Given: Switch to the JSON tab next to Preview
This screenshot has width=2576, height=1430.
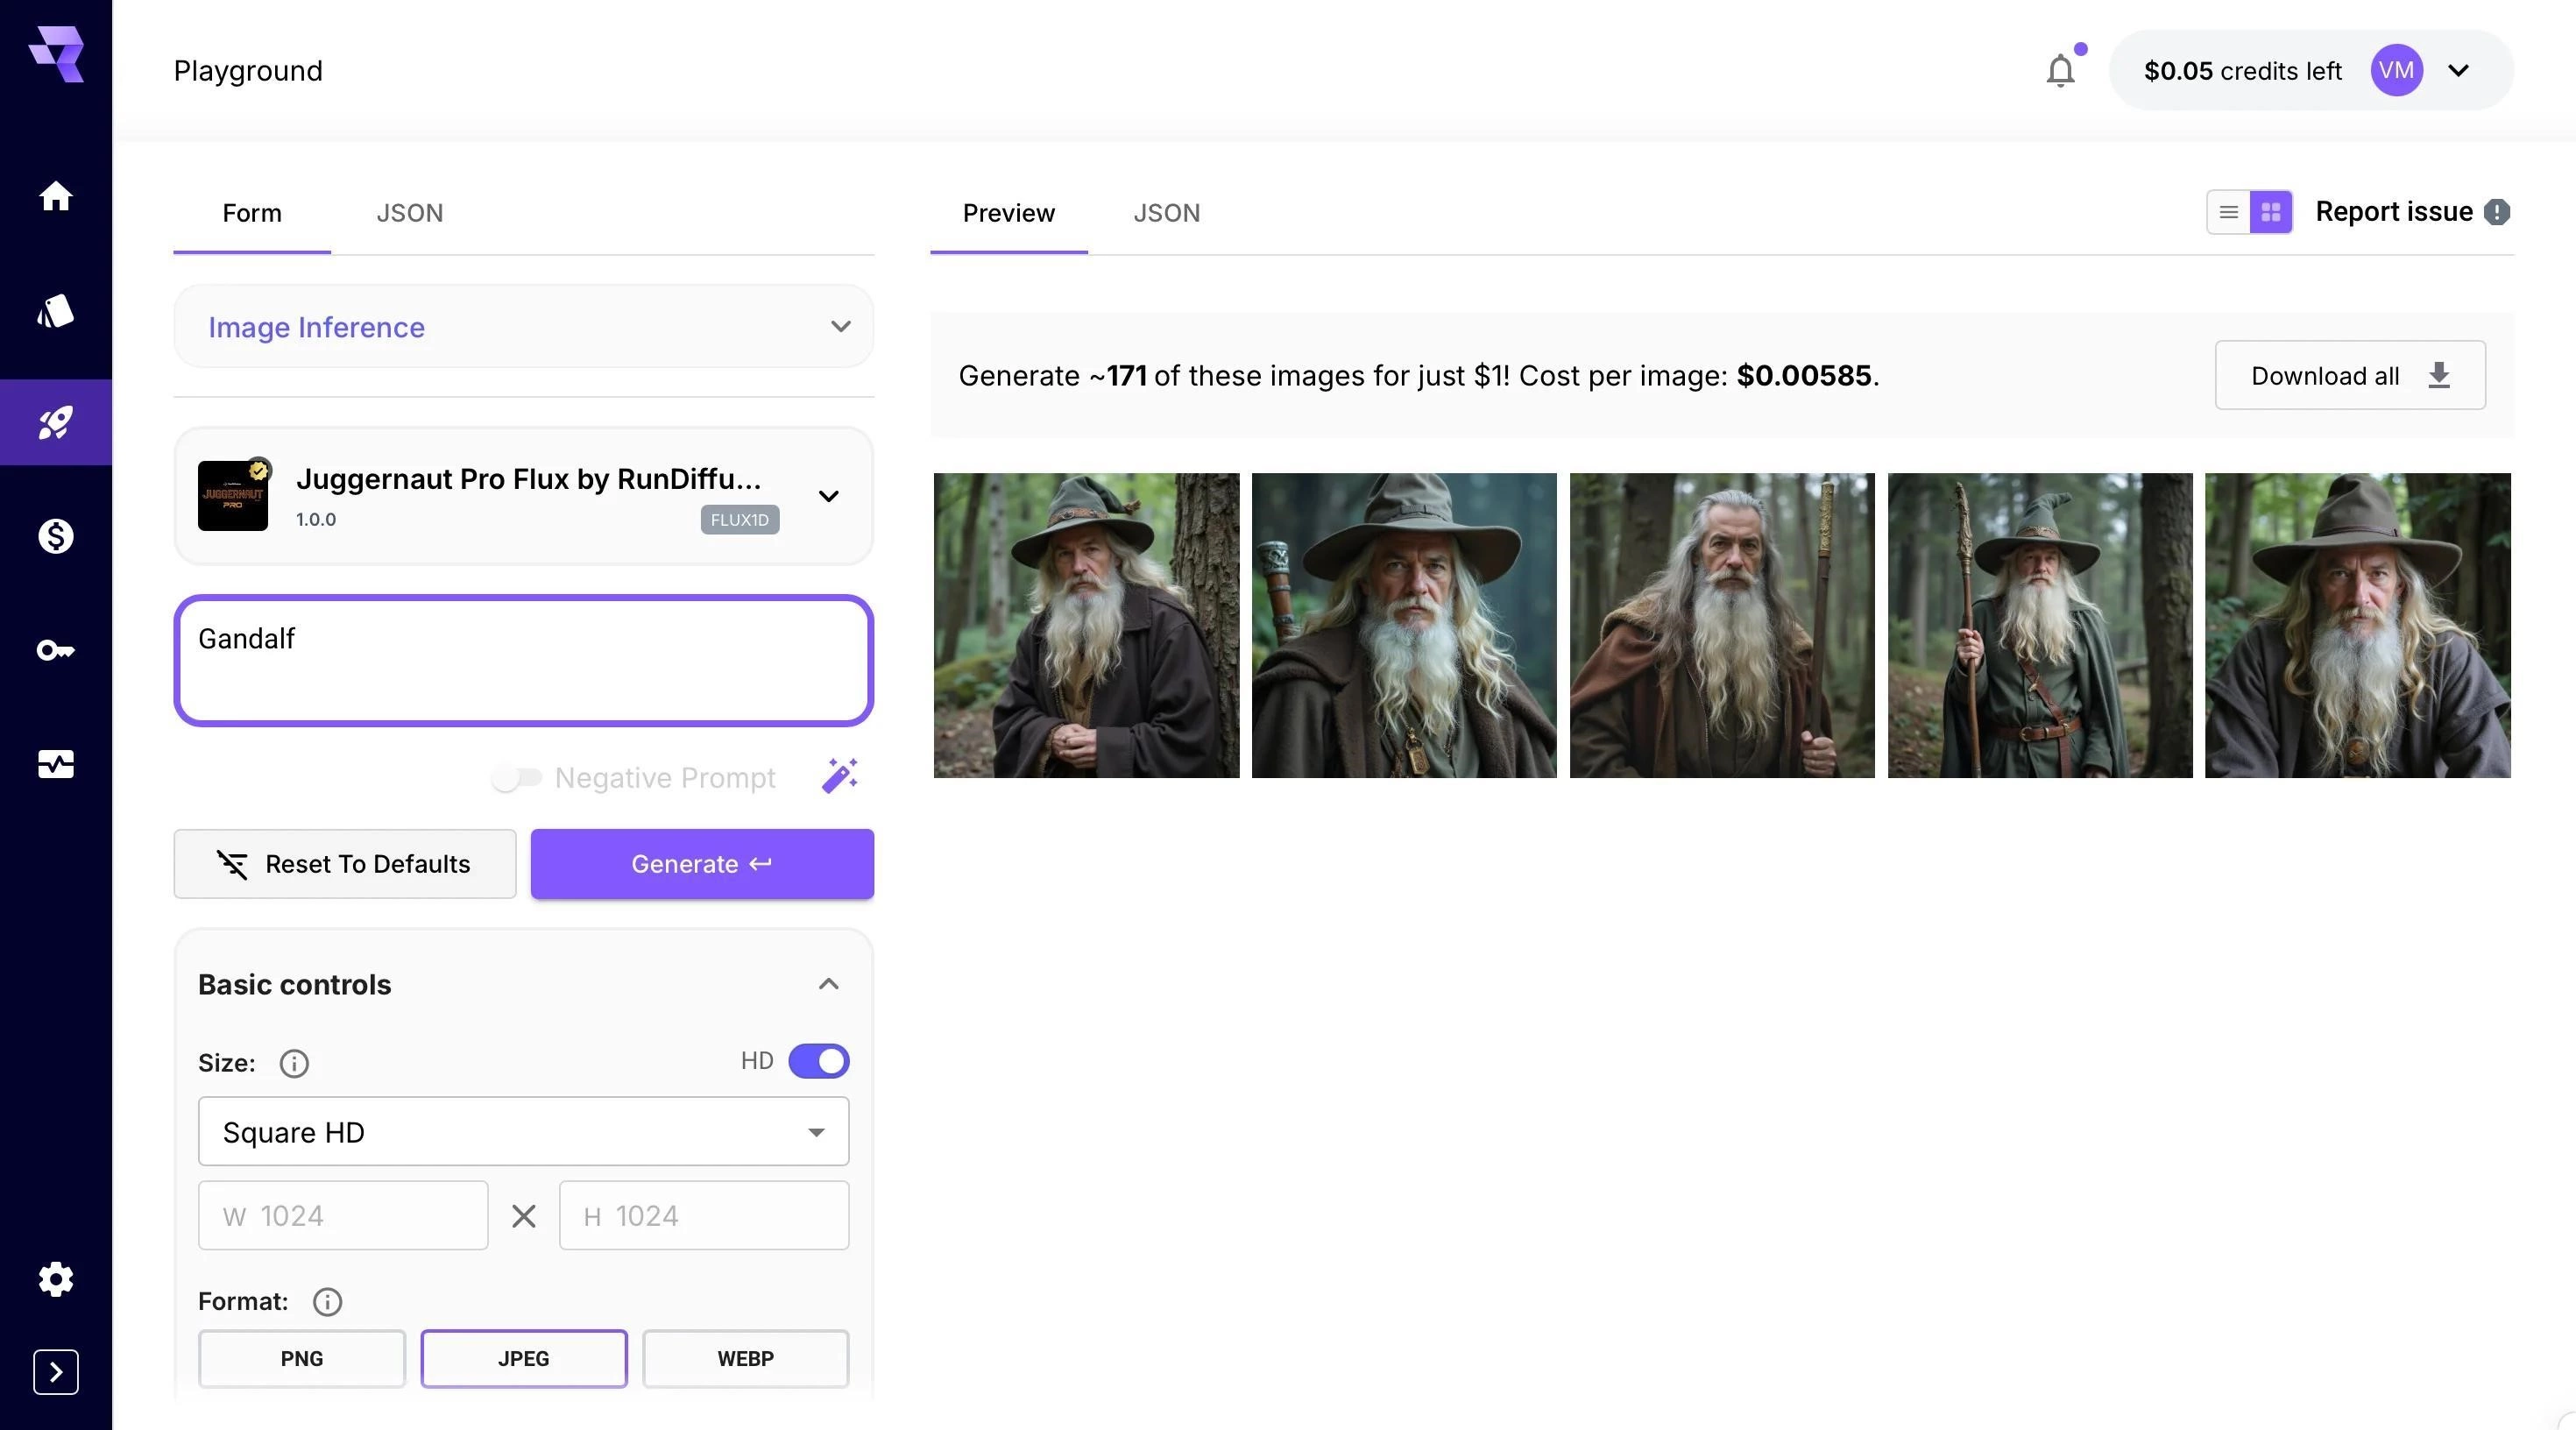Looking at the screenshot, I should [1166, 213].
